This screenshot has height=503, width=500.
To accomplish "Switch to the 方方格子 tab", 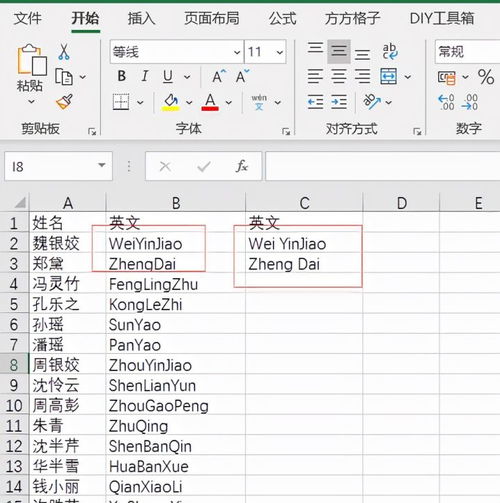I will pyautogui.click(x=352, y=18).
